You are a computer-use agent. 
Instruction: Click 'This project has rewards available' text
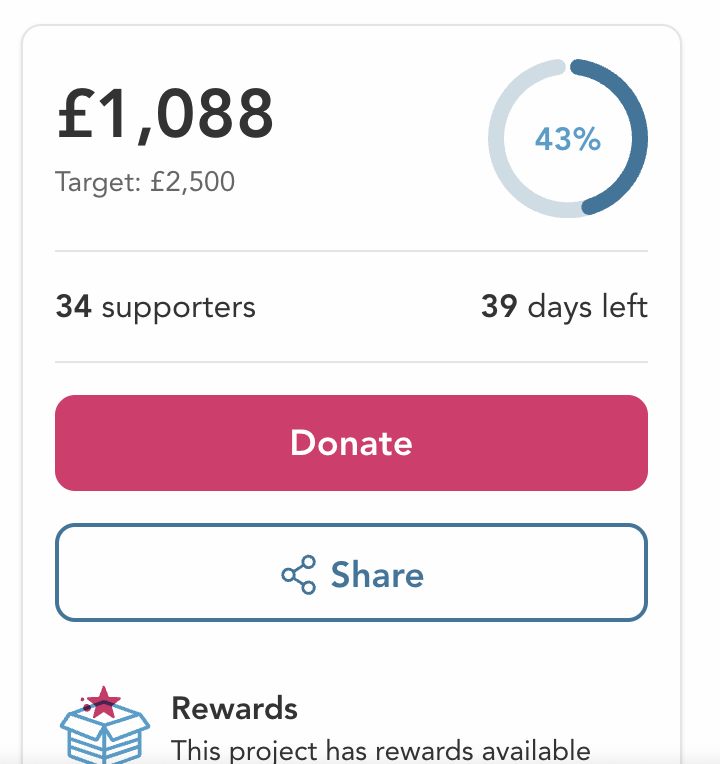pos(380,750)
